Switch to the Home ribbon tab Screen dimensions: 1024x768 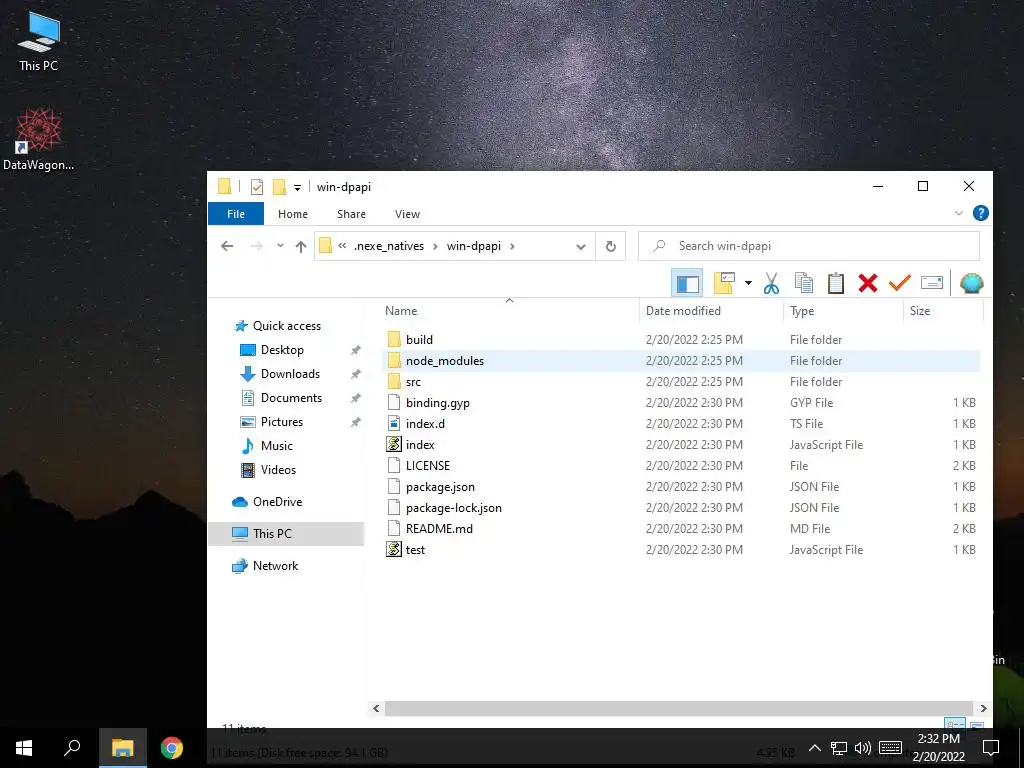[x=293, y=214]
